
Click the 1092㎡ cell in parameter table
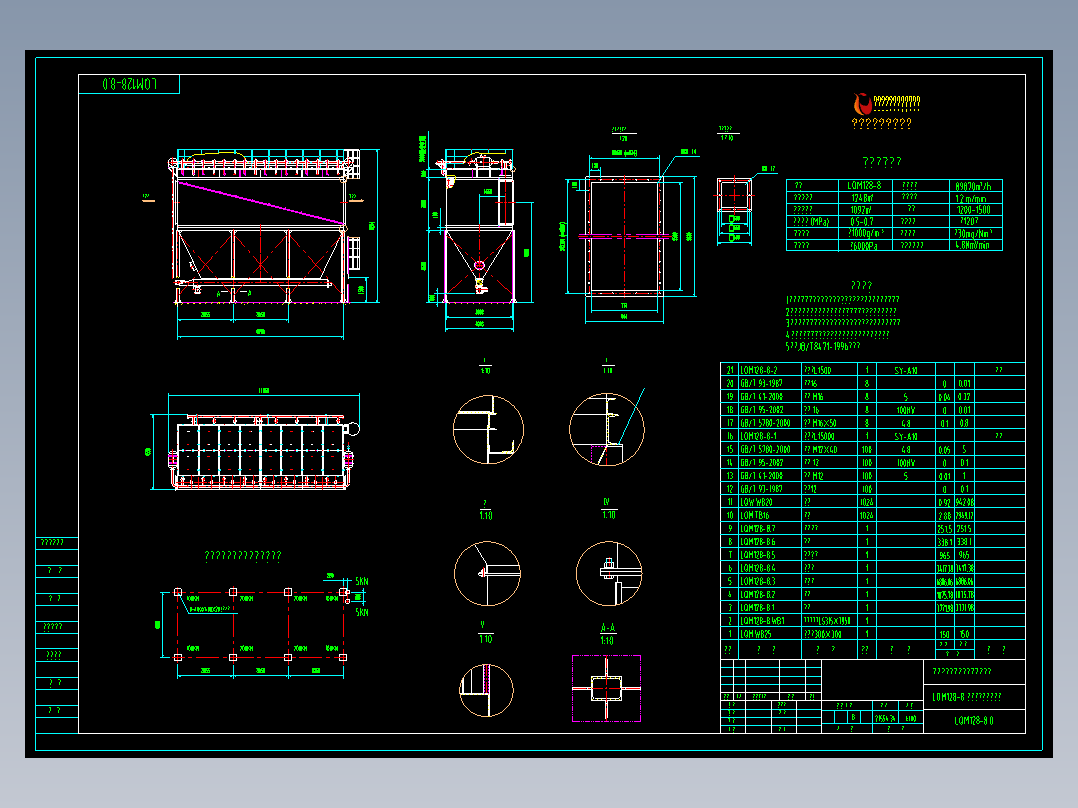(866, 210)
